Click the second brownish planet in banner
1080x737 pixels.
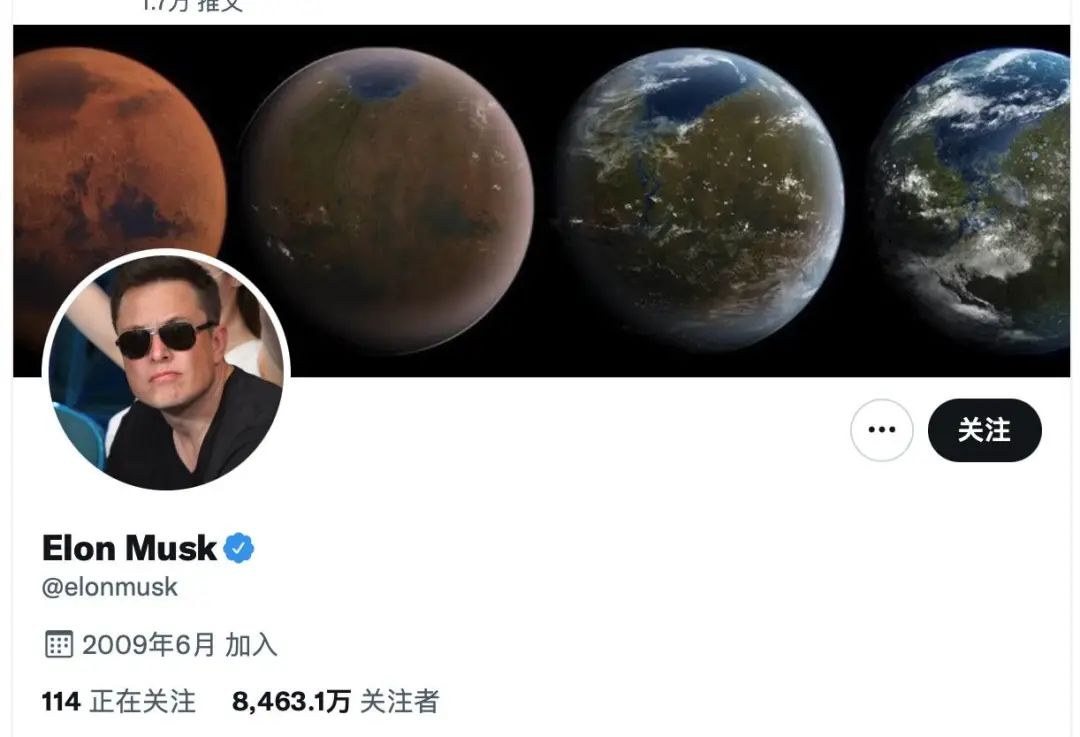(389, 200)
